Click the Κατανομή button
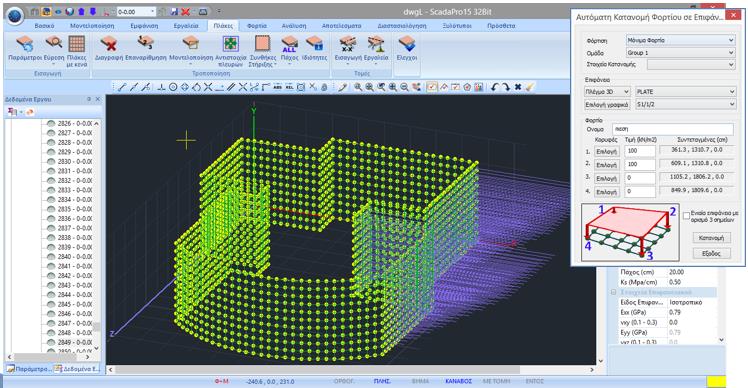The height and width of the screenshot is (388, 748). (x=711, y=238)
